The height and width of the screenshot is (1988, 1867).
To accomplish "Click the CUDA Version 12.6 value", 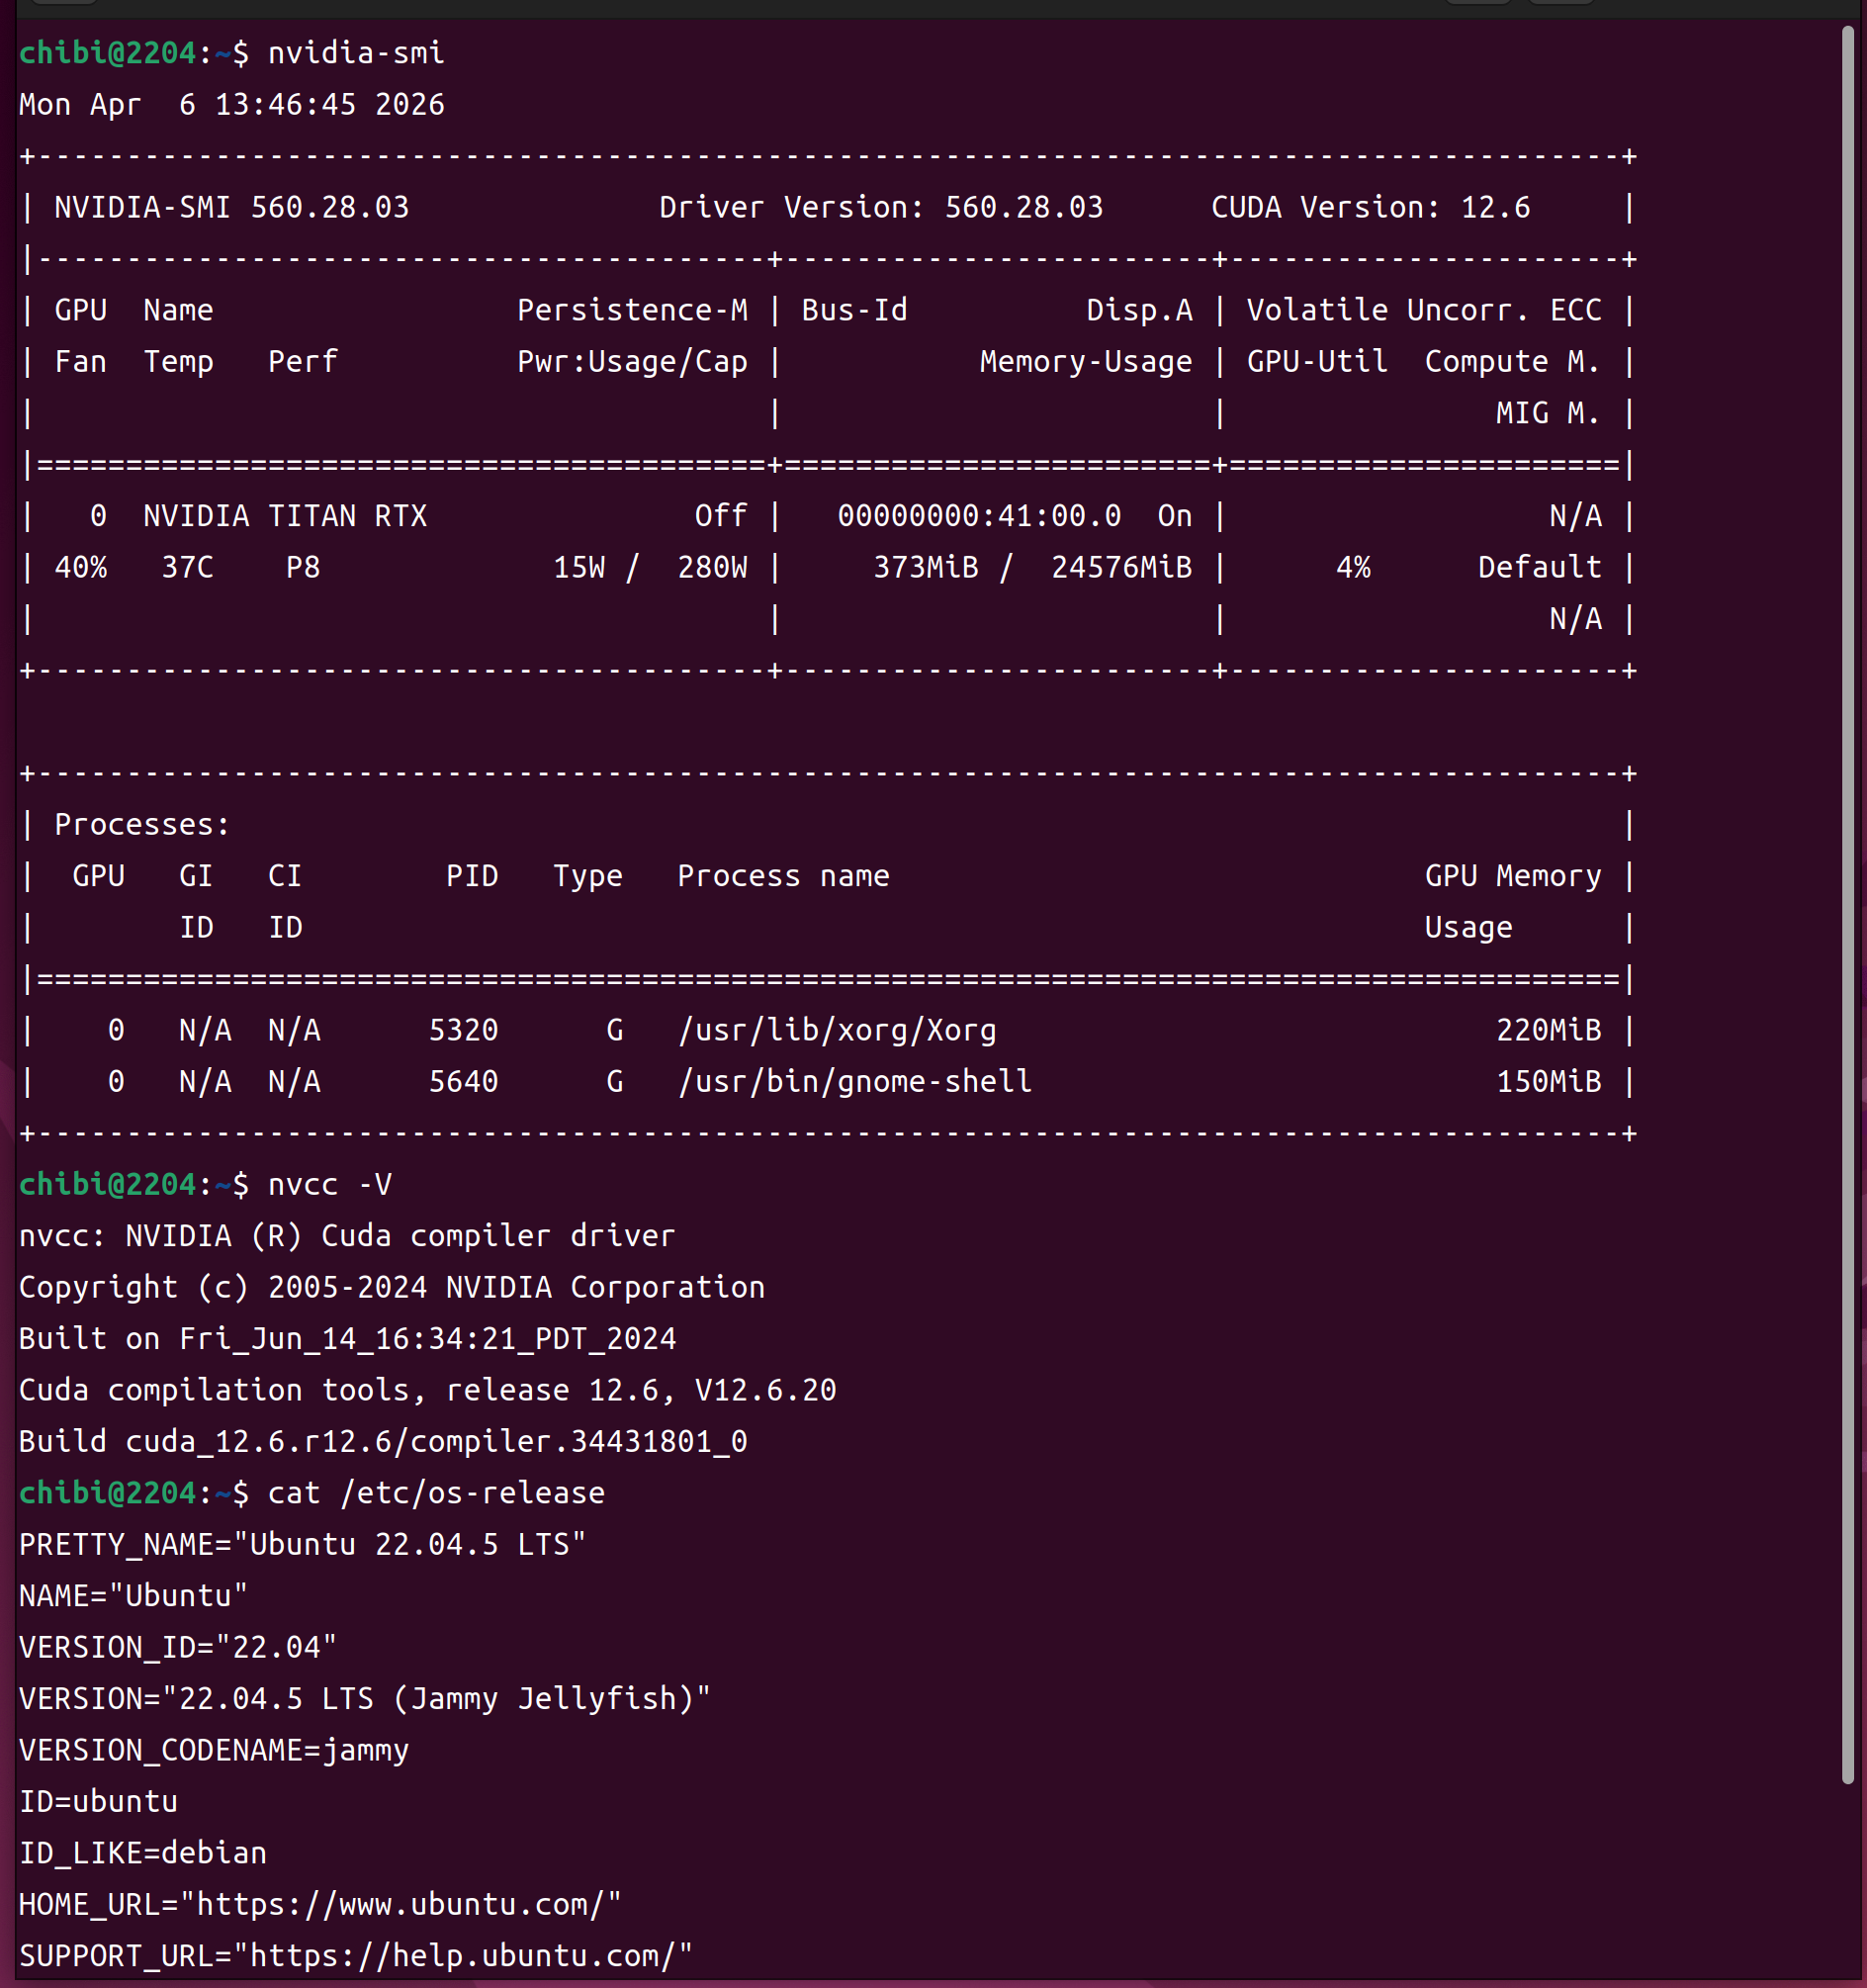I will coord(1495,207).
